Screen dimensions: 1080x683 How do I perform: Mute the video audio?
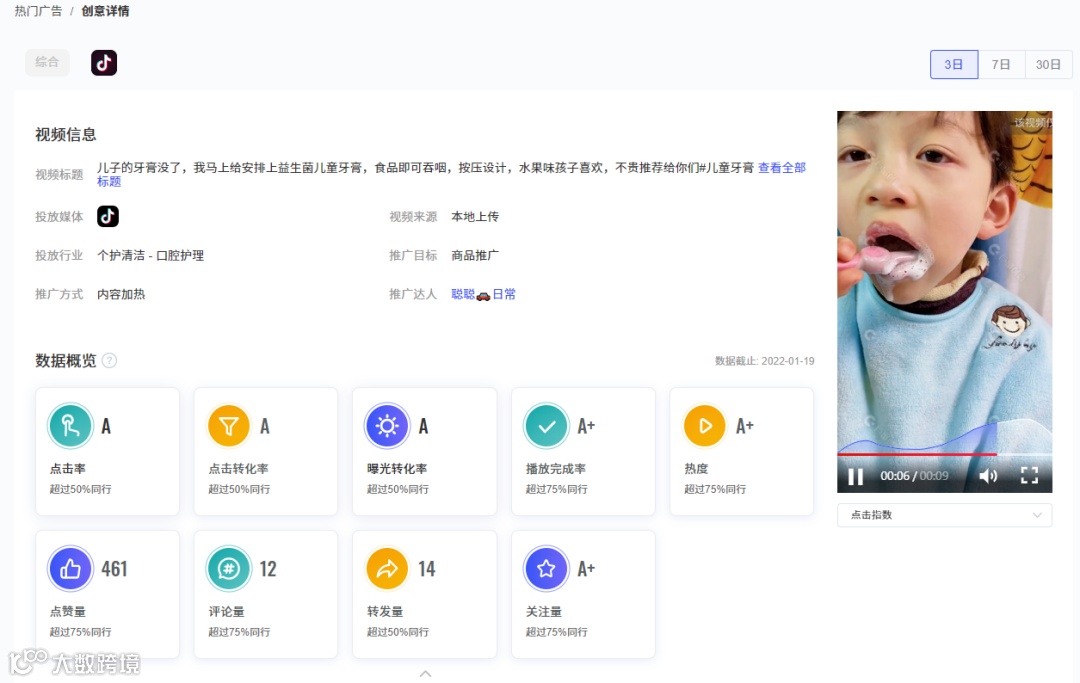click(x=990, y=477)
